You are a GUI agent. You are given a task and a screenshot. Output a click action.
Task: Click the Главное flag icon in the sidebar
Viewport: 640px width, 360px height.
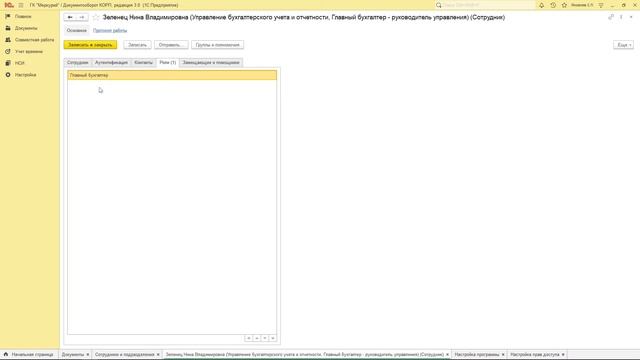pos(8,16)
